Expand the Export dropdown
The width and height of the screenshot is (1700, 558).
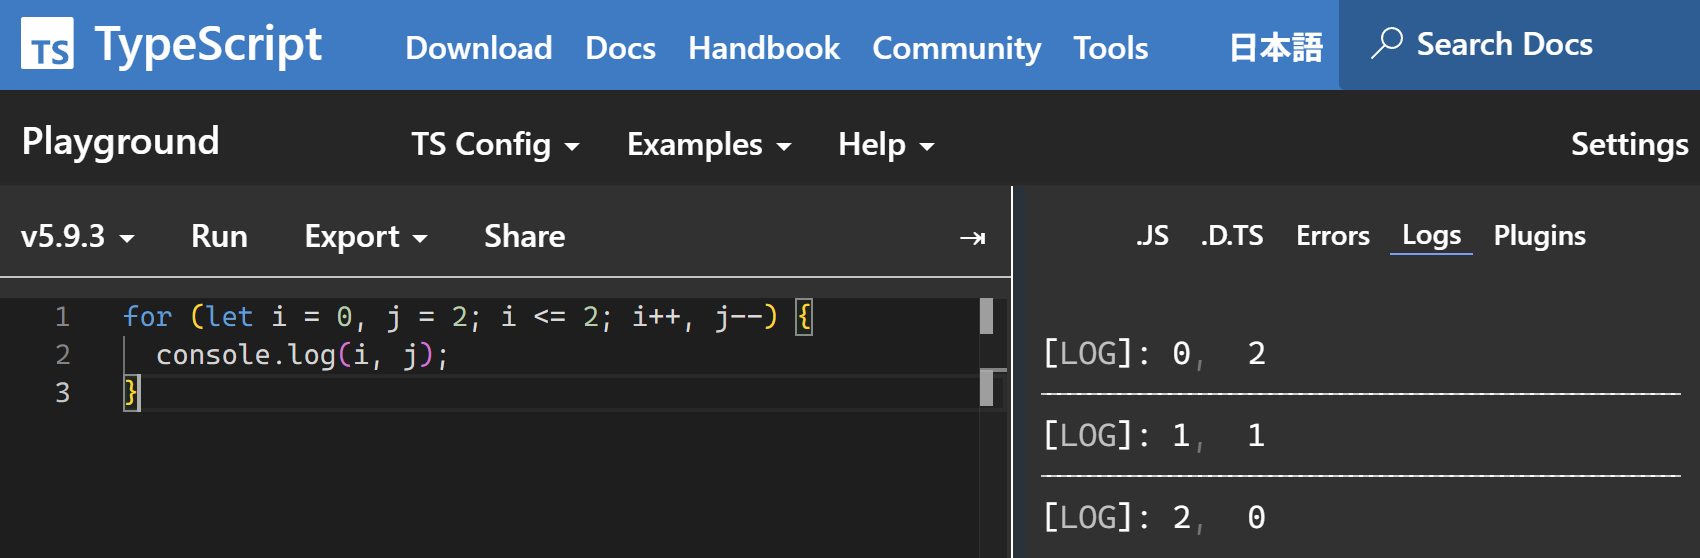[365, 237]
